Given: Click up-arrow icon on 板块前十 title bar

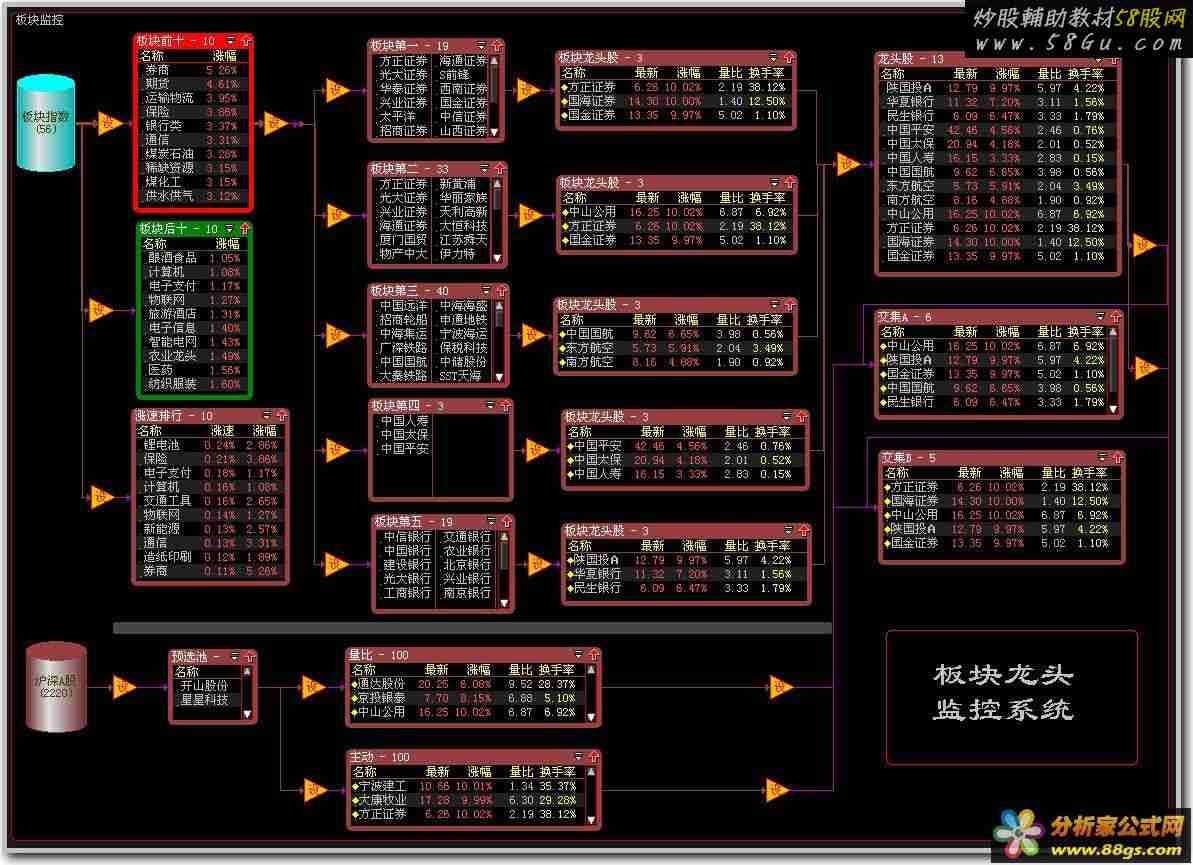Looking at the screenshot, I should [245, 40].
